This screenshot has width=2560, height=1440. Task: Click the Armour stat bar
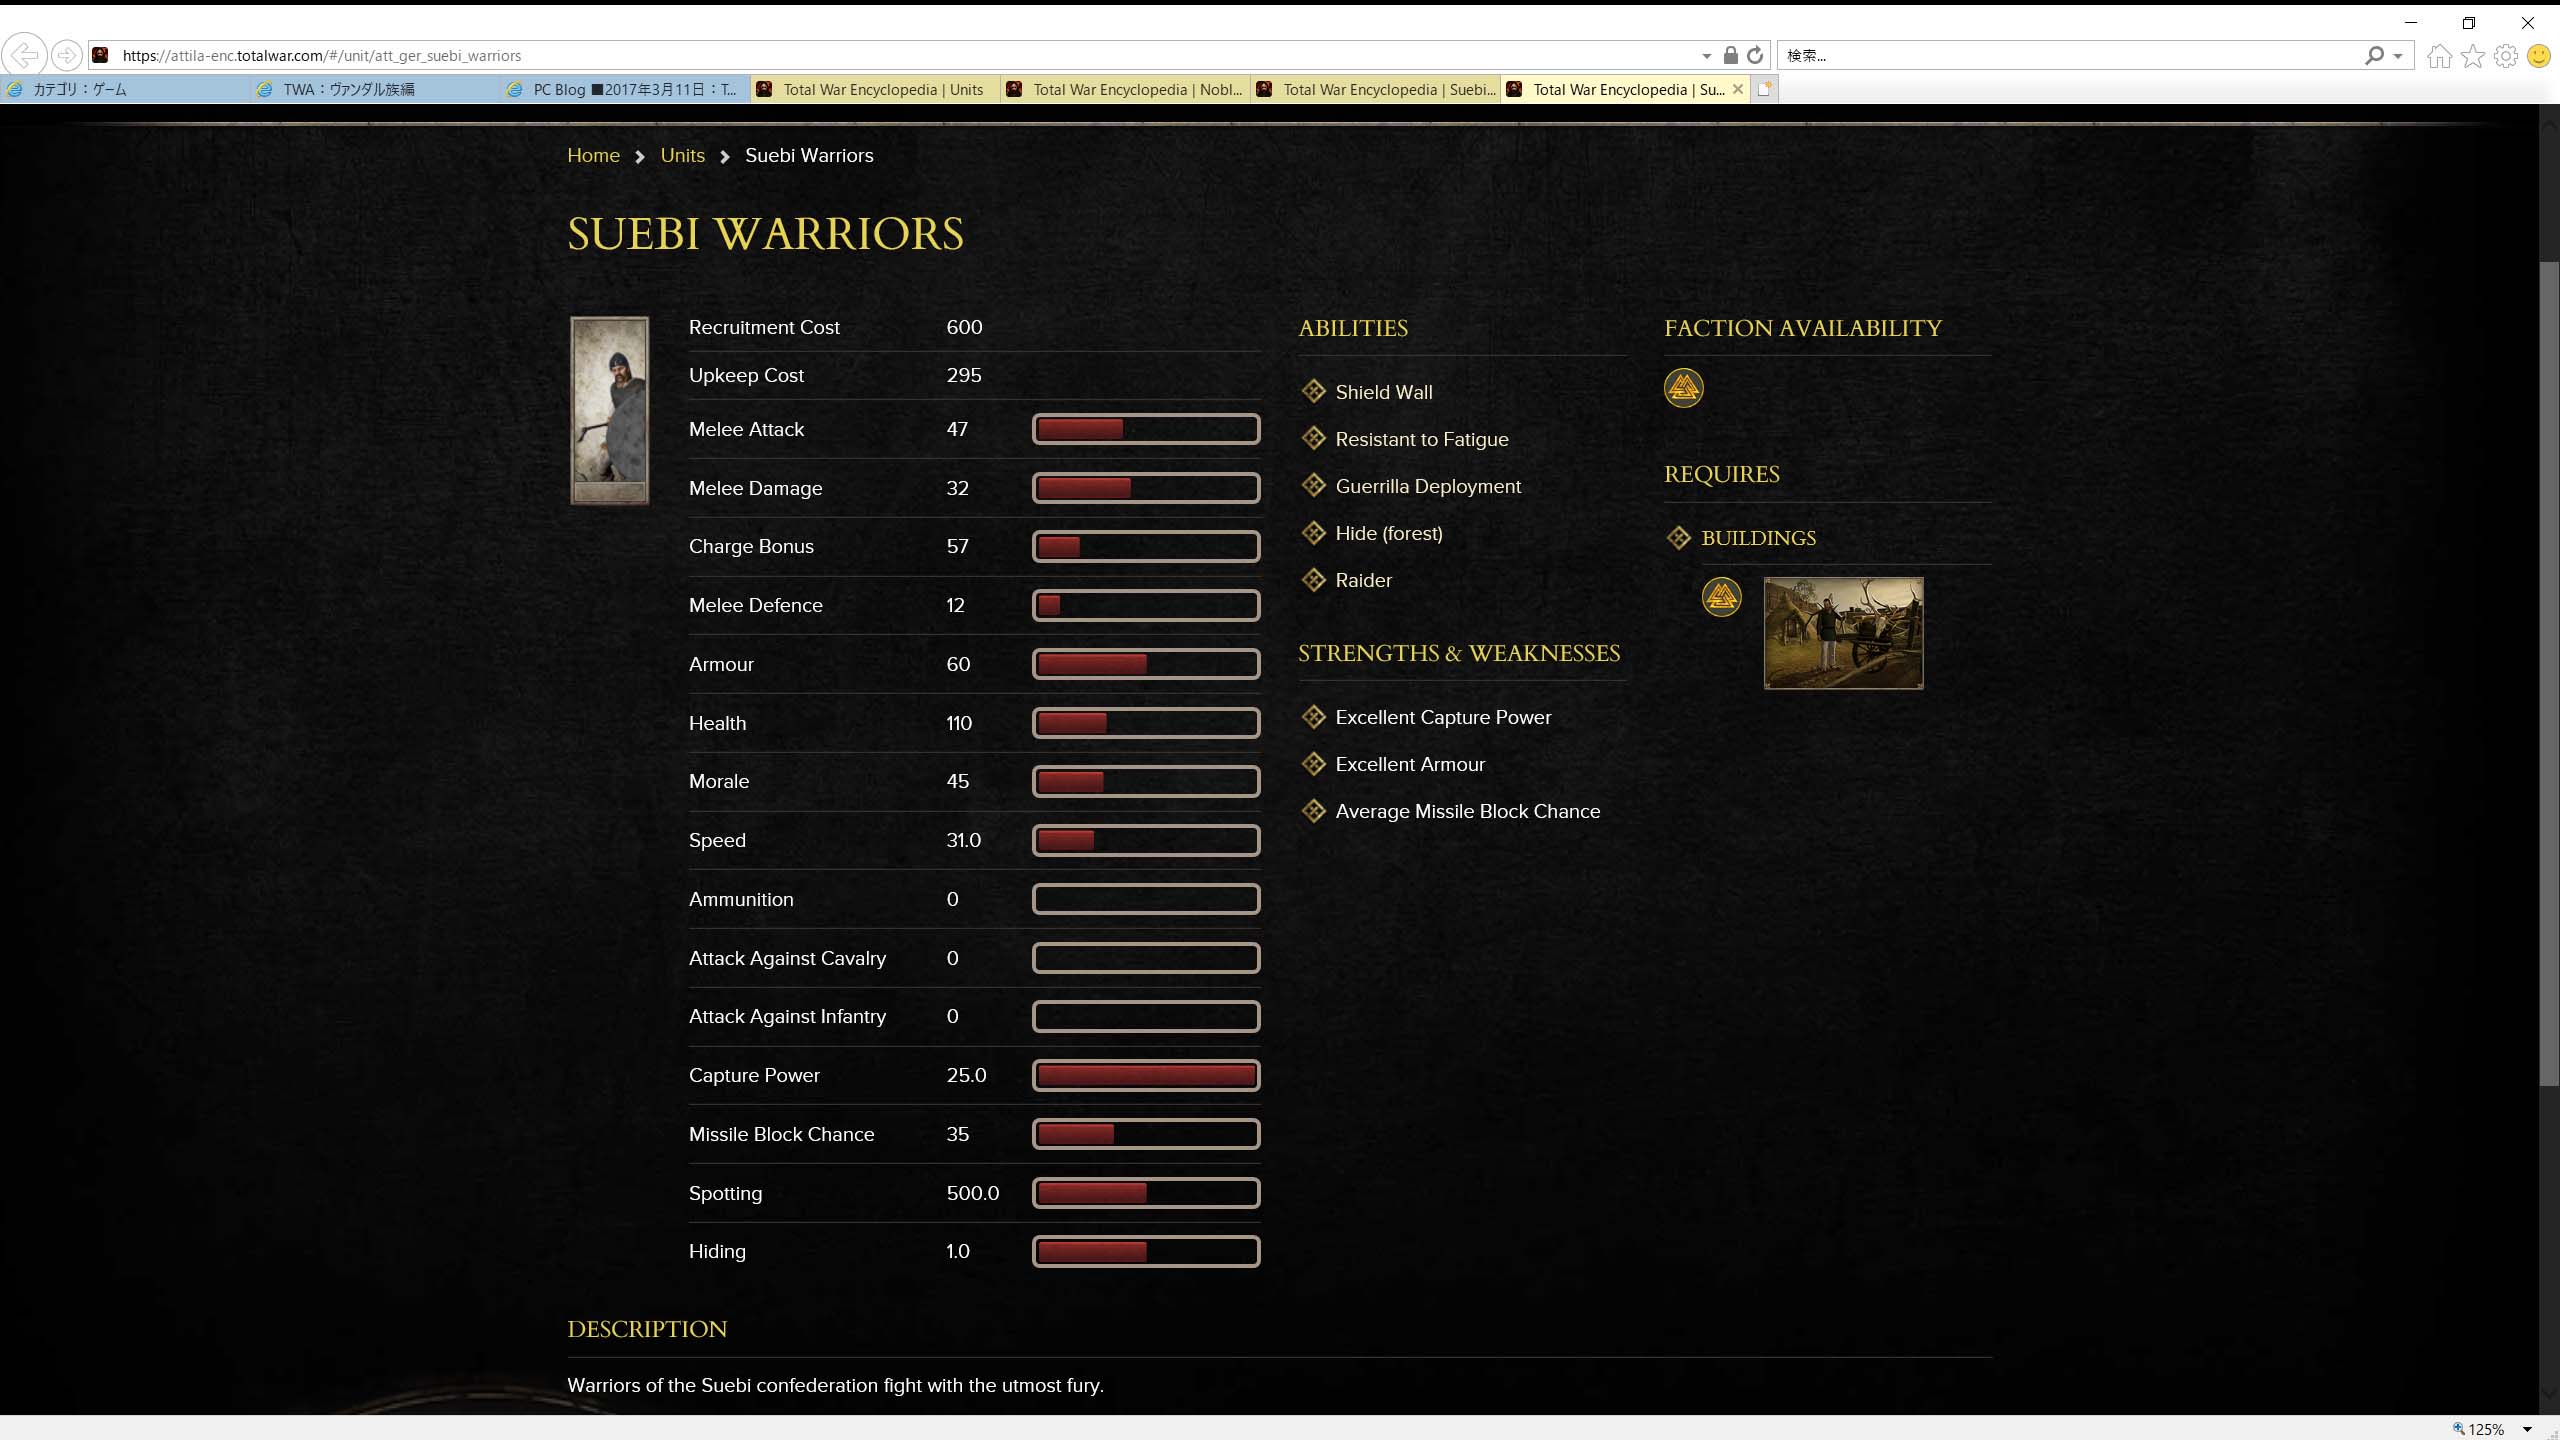1146,664
